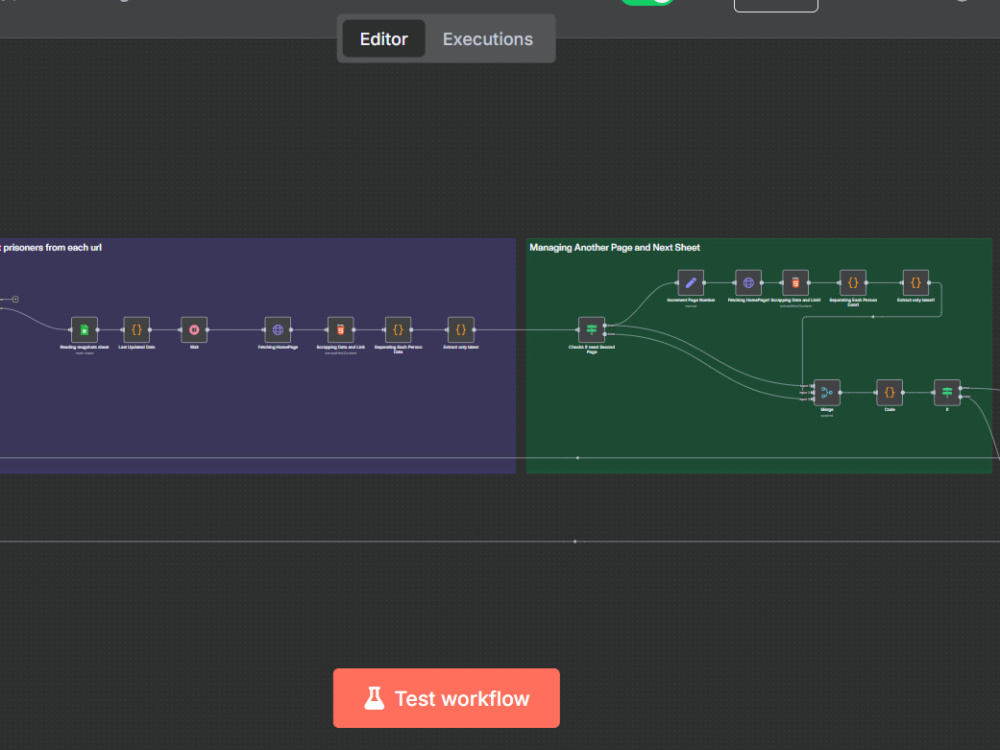Screen dimensions: 1000x750
Task: Select the Code node after Merge
Action: (890, 392)
